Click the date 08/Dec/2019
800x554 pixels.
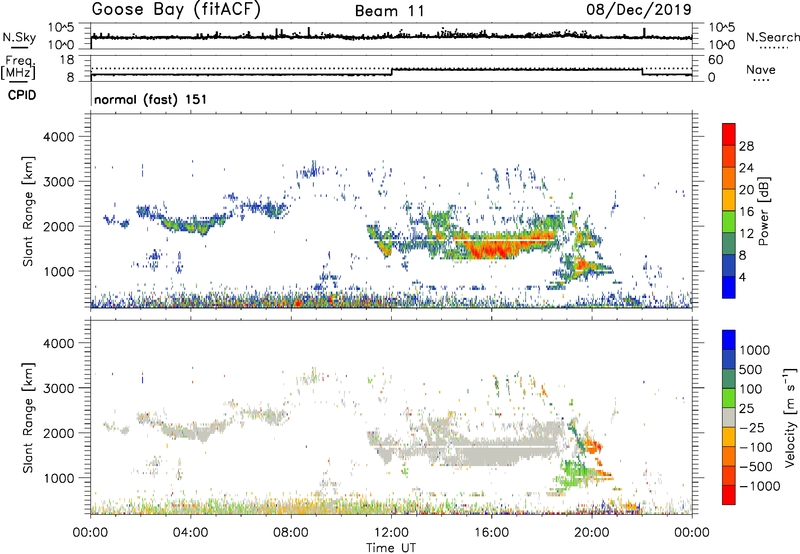point(639,9)
